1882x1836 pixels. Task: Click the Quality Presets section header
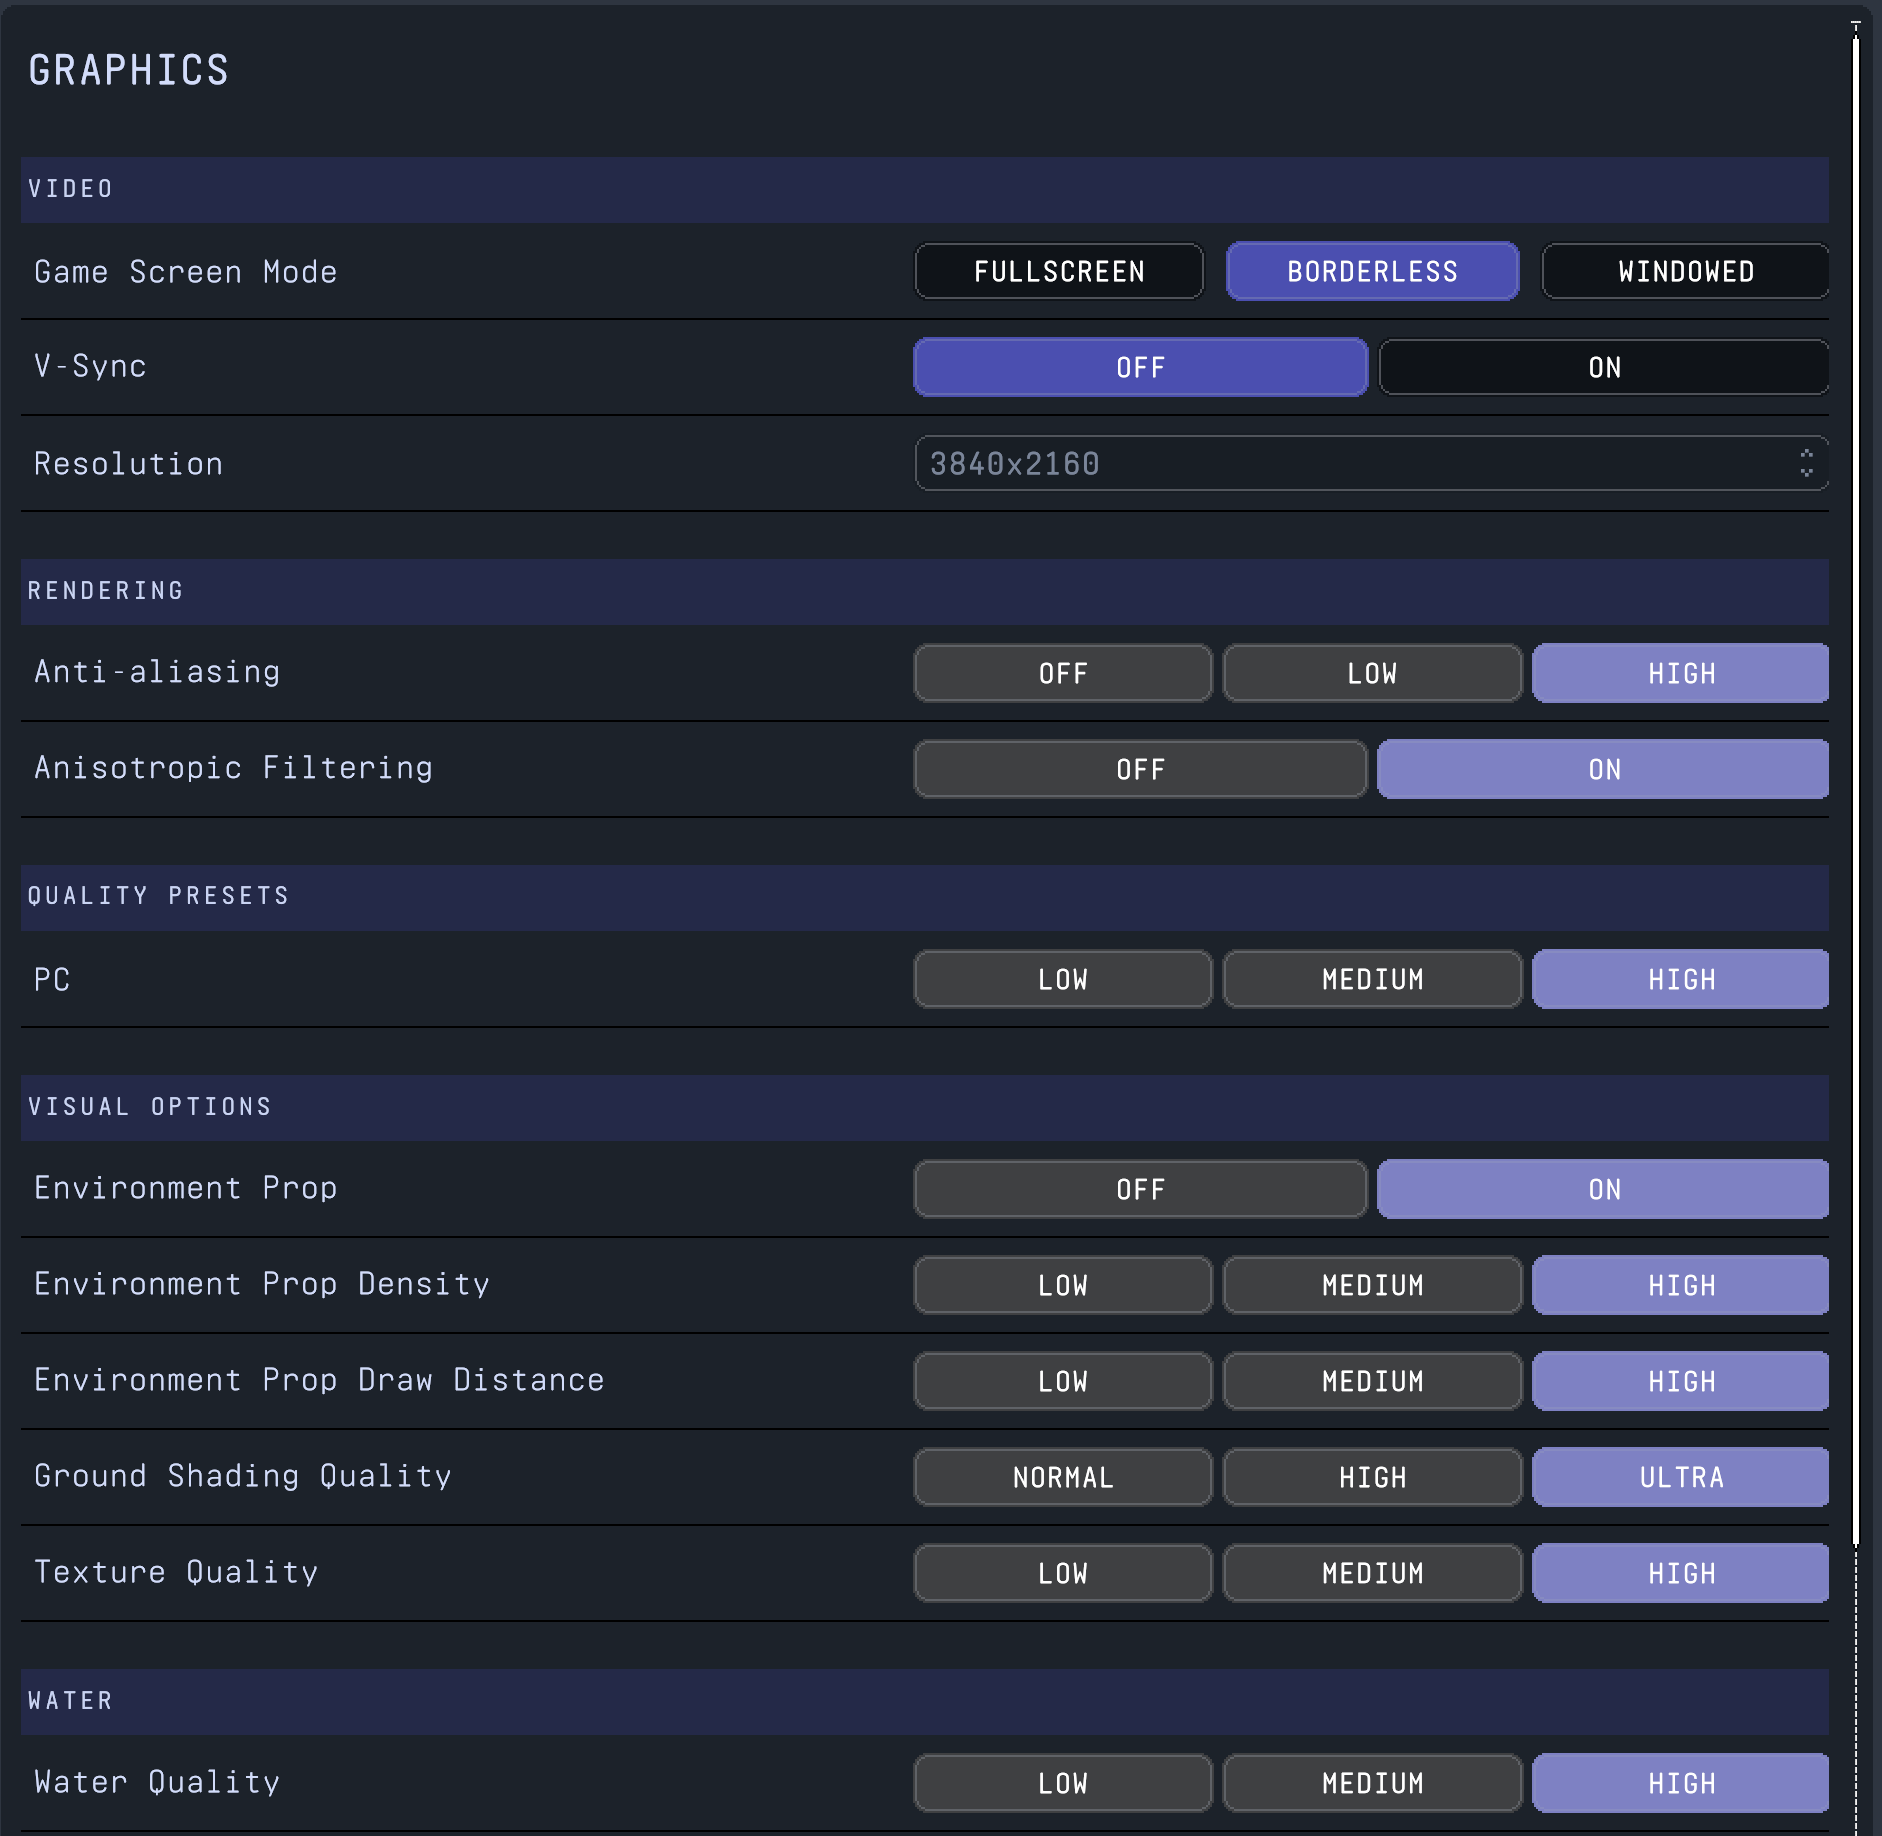point(925,897)
